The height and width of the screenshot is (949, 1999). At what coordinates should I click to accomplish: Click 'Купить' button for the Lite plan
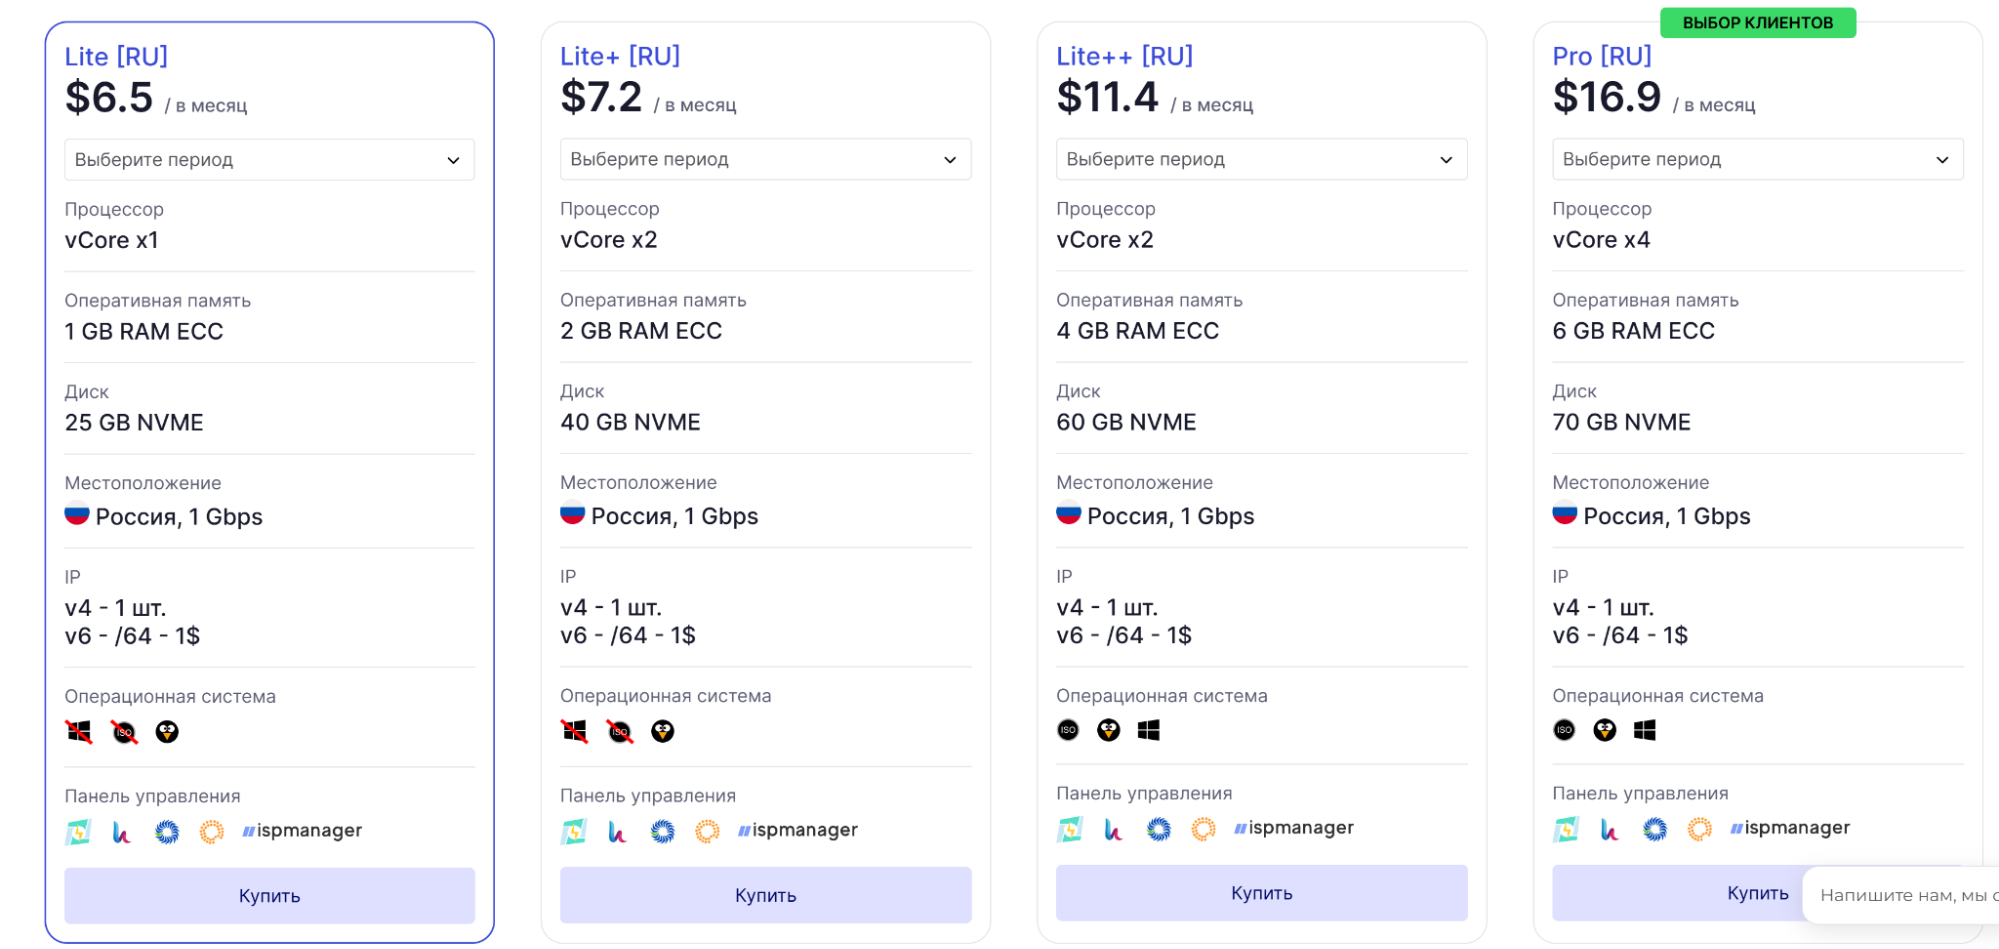pyautogui.click(x=269, y=895)
